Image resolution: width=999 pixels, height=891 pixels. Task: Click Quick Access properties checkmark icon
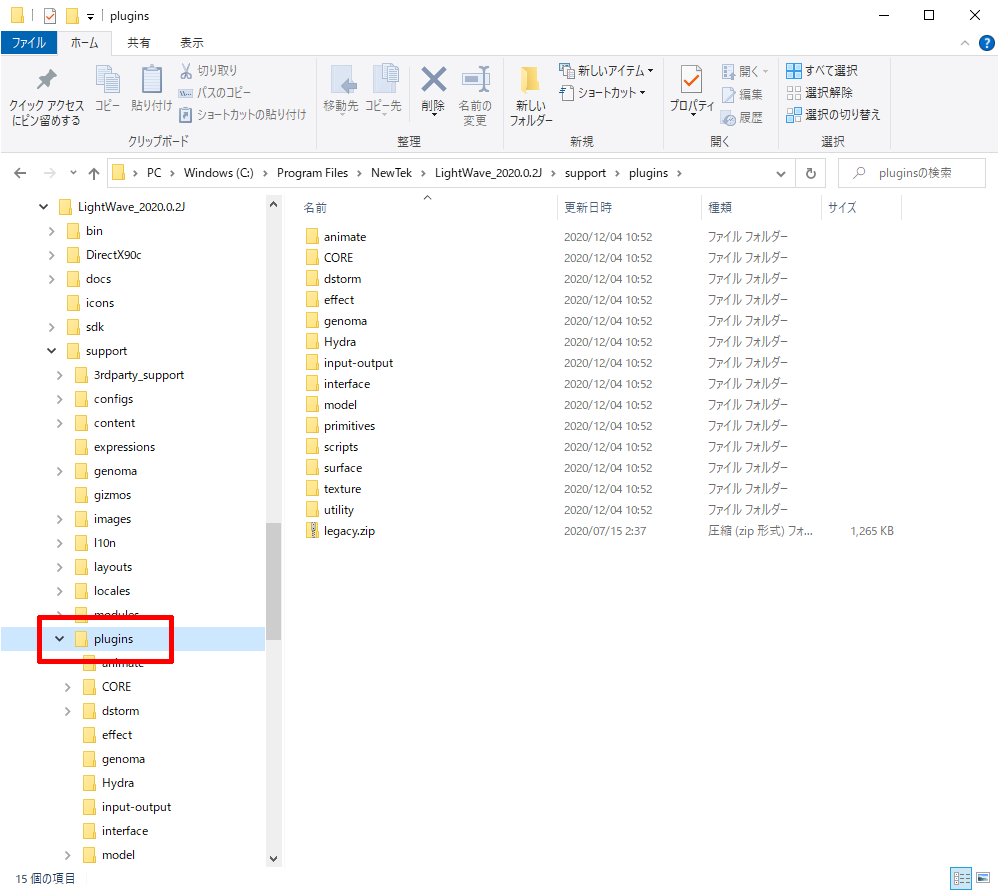[50, 15]
